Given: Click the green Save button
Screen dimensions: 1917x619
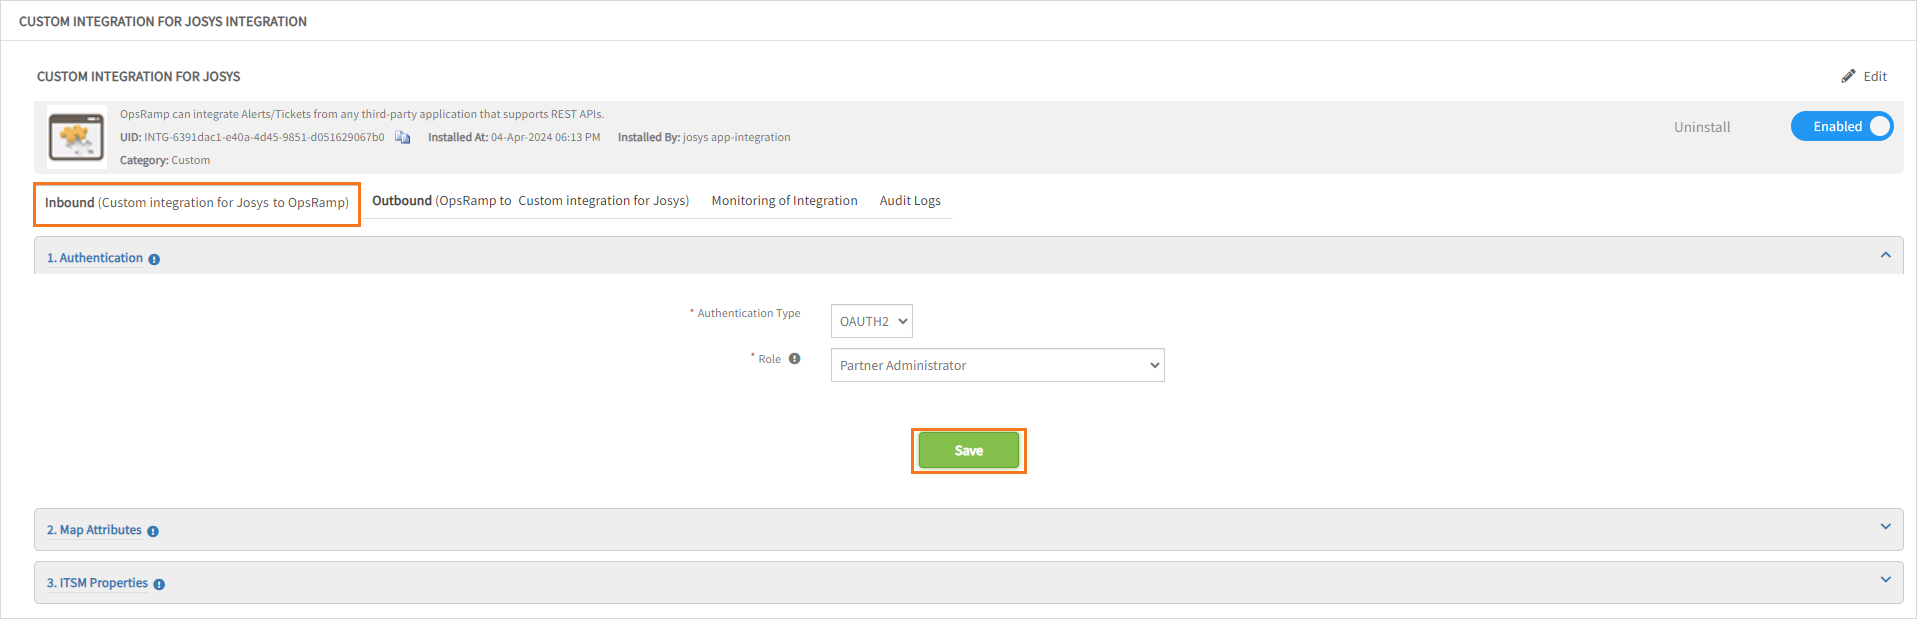Looking at the screenshot, I should tap(968, 450).
